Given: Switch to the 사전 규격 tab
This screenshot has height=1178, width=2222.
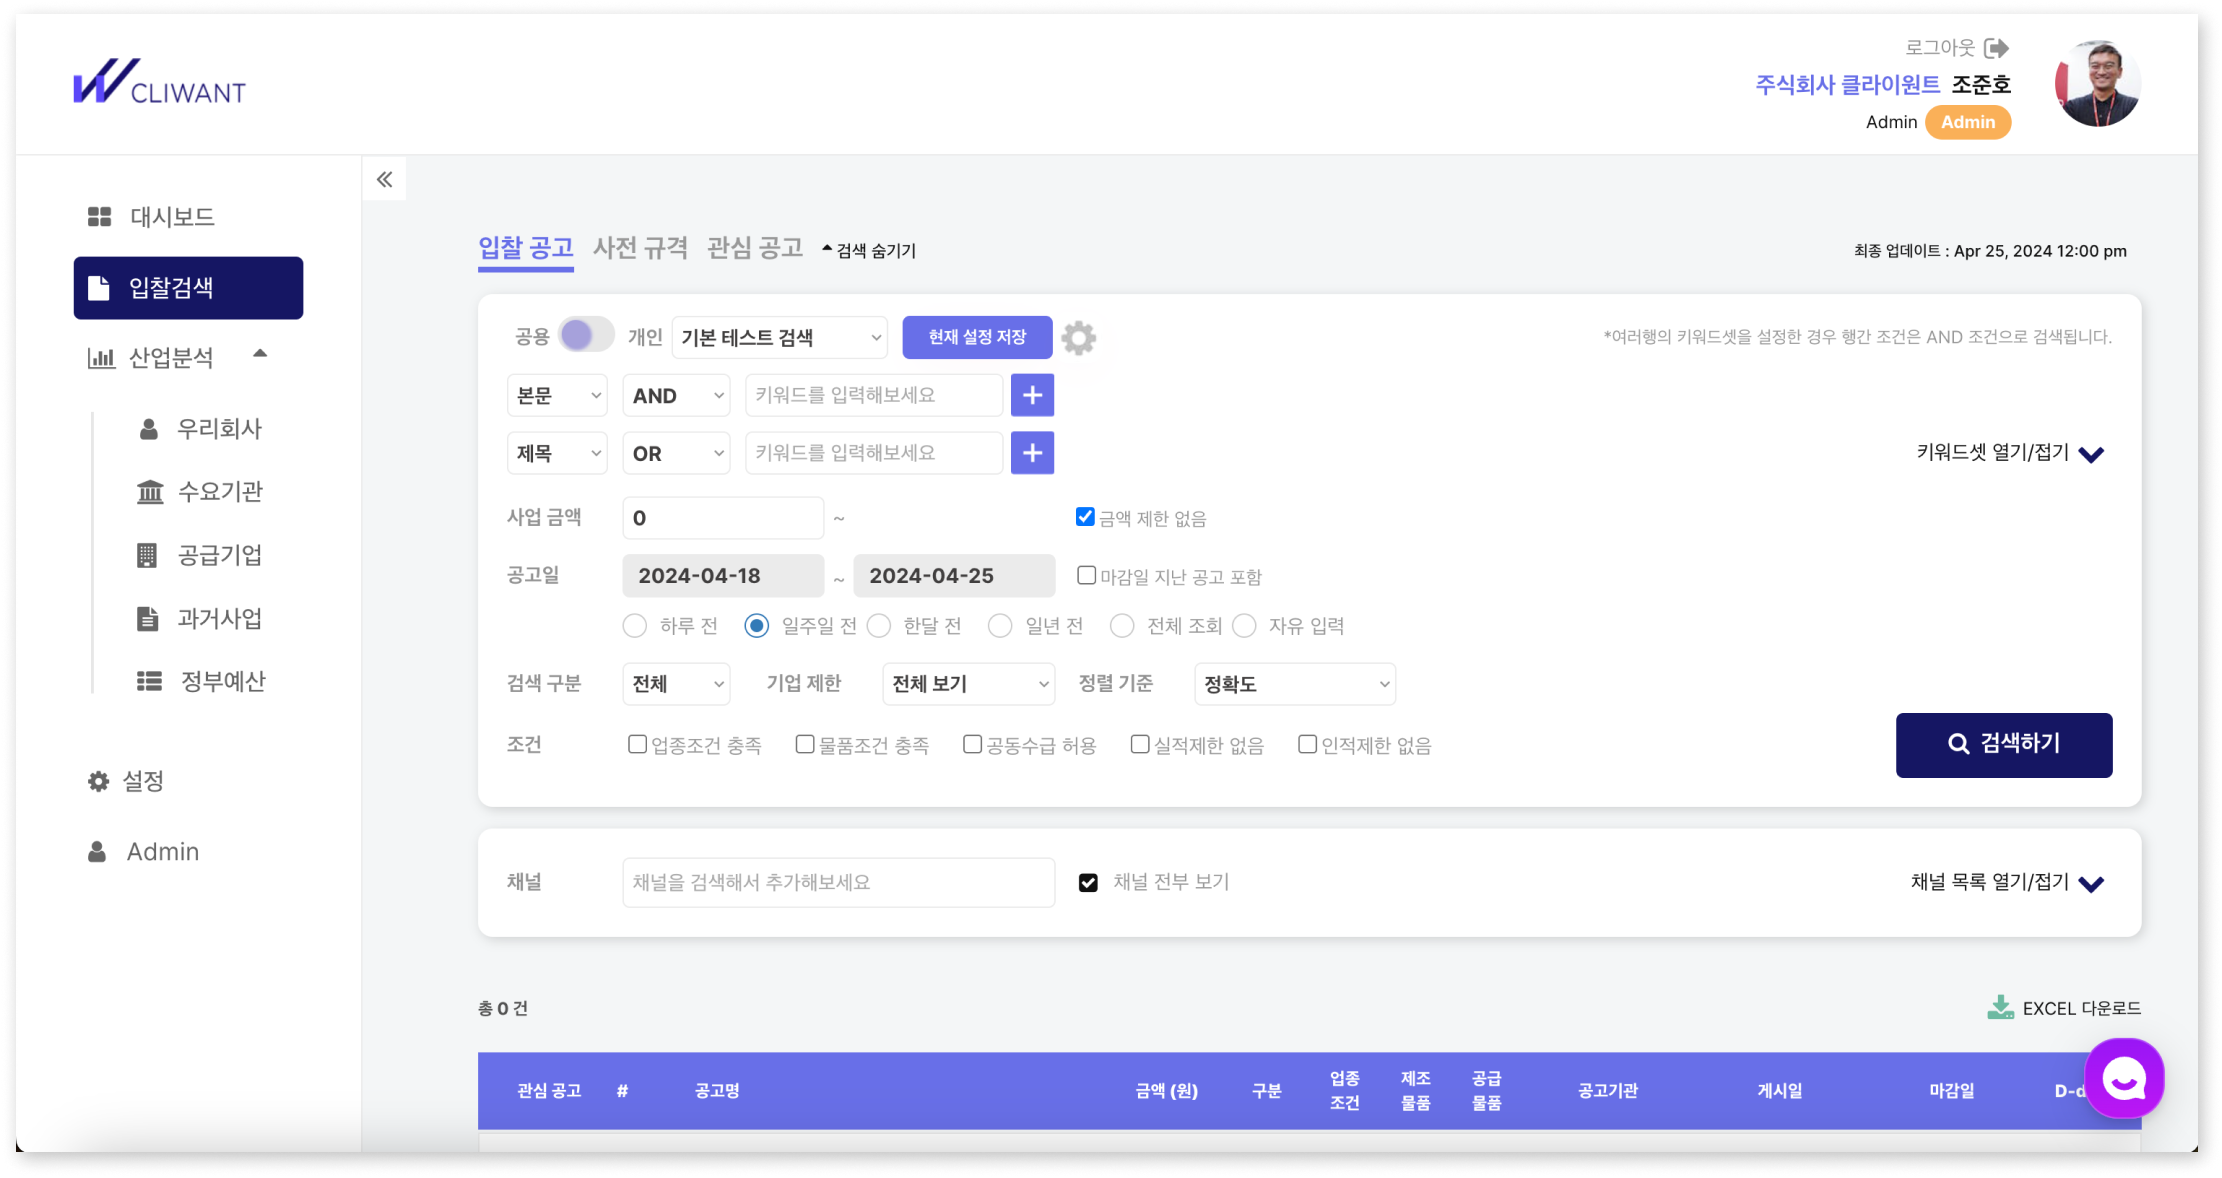Looking at the screenshot, I should (640, 248).
